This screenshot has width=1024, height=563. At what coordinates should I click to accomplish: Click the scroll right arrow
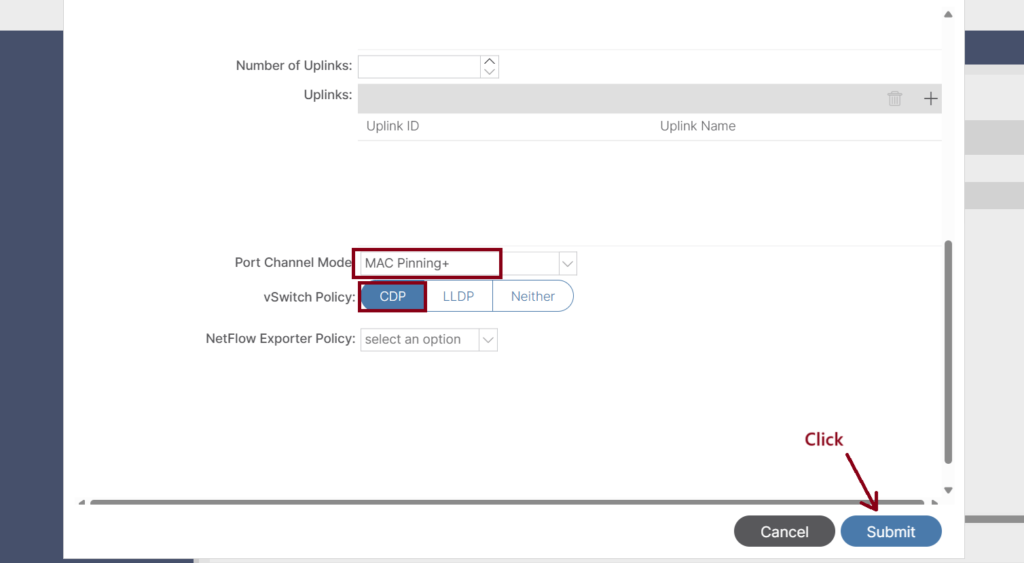click(935, 502)
